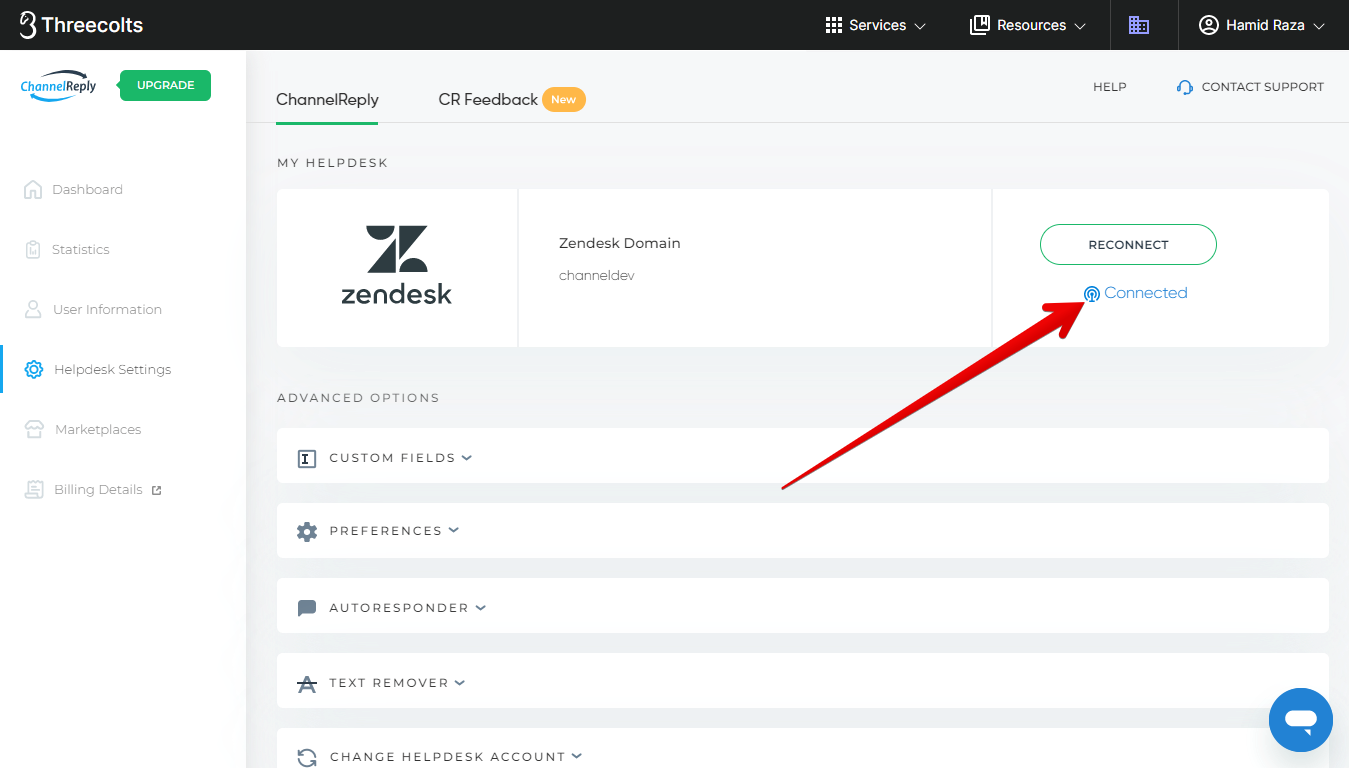Click the Change Helpdesk Account refresh icon
1349x768 pixels.
[307, 757]
